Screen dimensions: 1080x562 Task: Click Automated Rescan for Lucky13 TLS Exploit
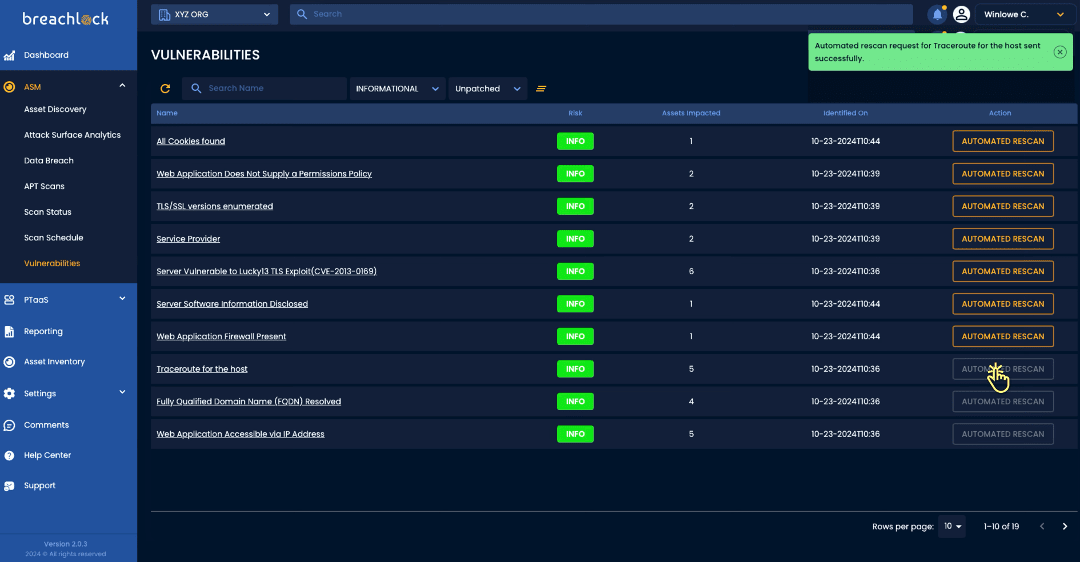pyautogui.click(x=1003, y=271)
